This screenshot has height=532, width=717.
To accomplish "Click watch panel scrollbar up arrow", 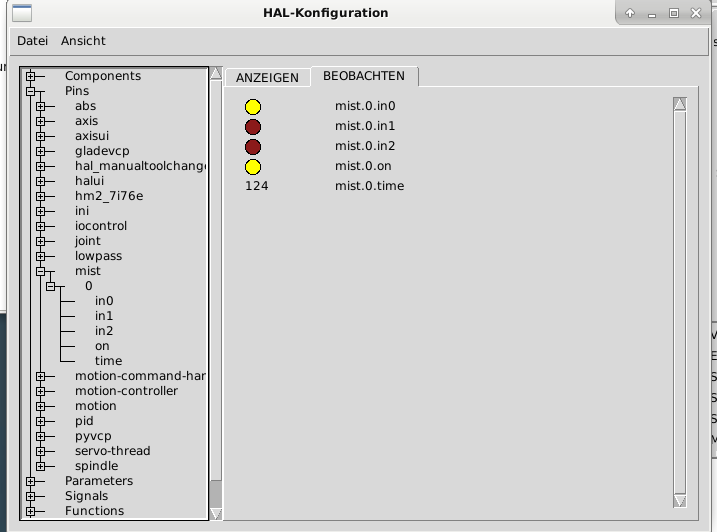I will pos(680,104).
